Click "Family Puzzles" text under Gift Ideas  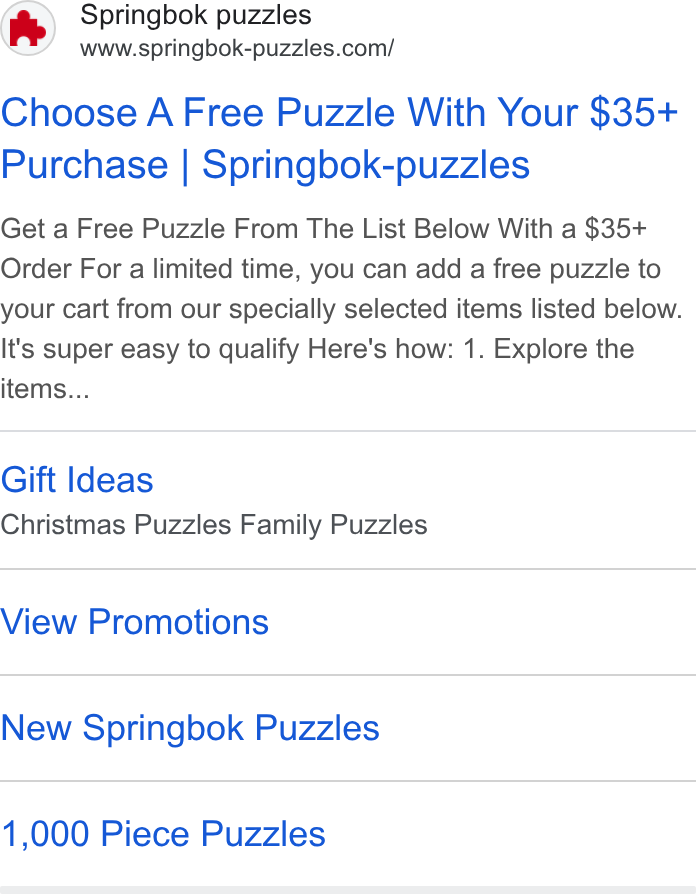point(333,525)
